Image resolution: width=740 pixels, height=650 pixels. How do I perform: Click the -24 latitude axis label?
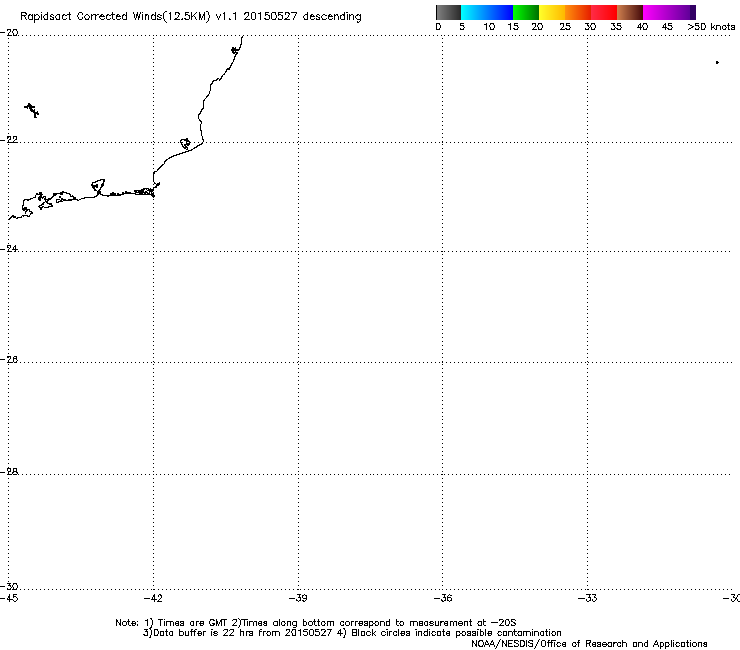click(x=9, y=248)
